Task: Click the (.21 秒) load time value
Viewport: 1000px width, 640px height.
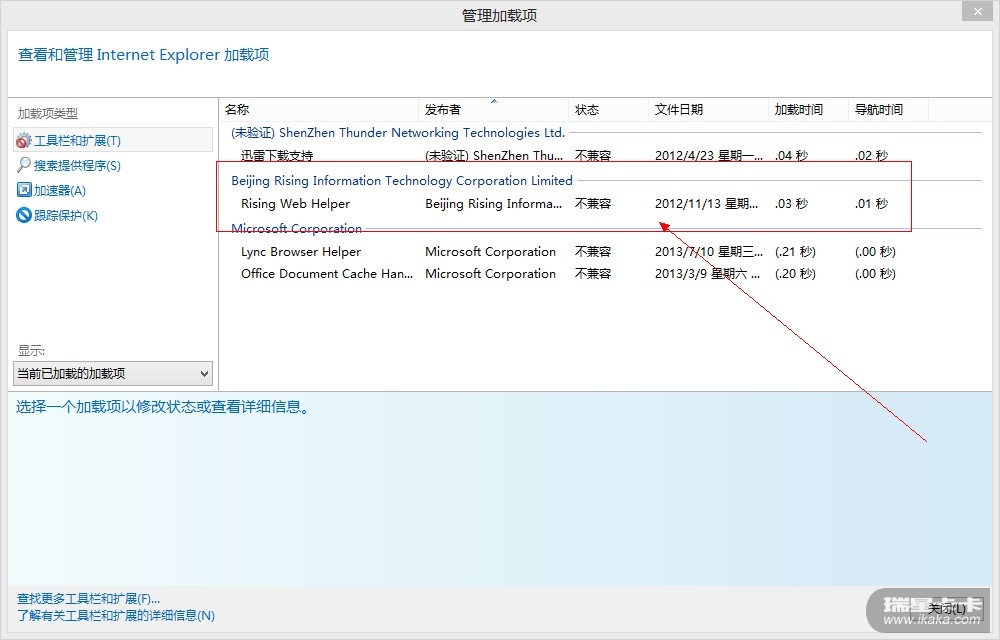Action: coord(795,252)
